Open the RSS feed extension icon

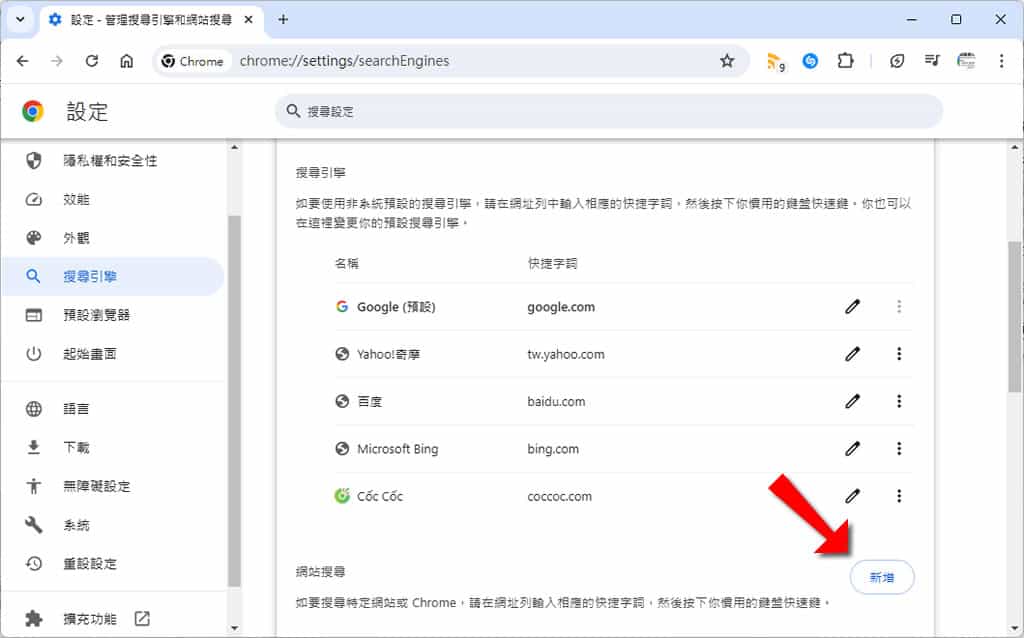click(x=775, y=61)
